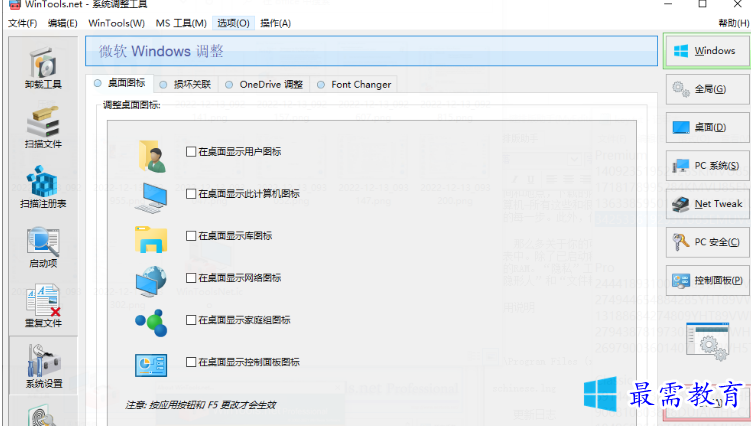
Task: Click the user folder icon
Action: pos(152,156)
